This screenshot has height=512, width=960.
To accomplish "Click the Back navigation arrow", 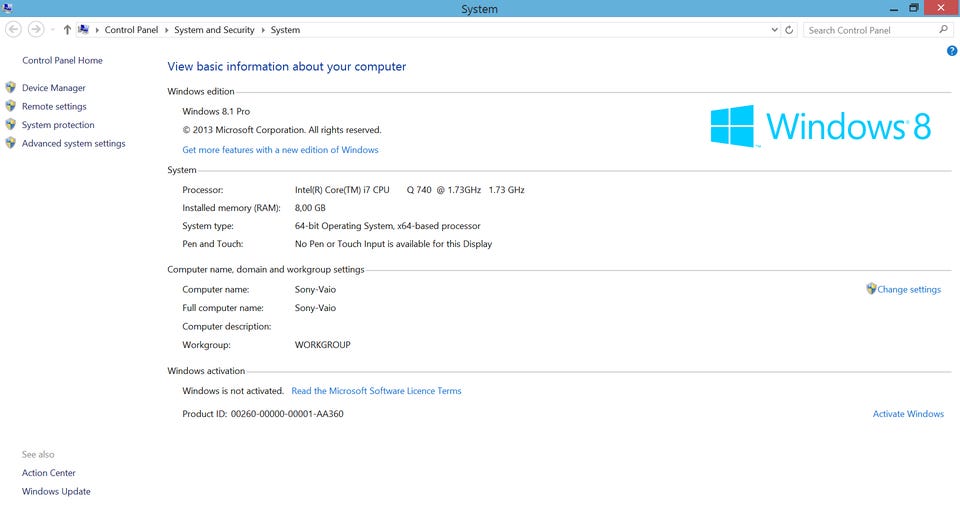I will (x=14, y=30).
